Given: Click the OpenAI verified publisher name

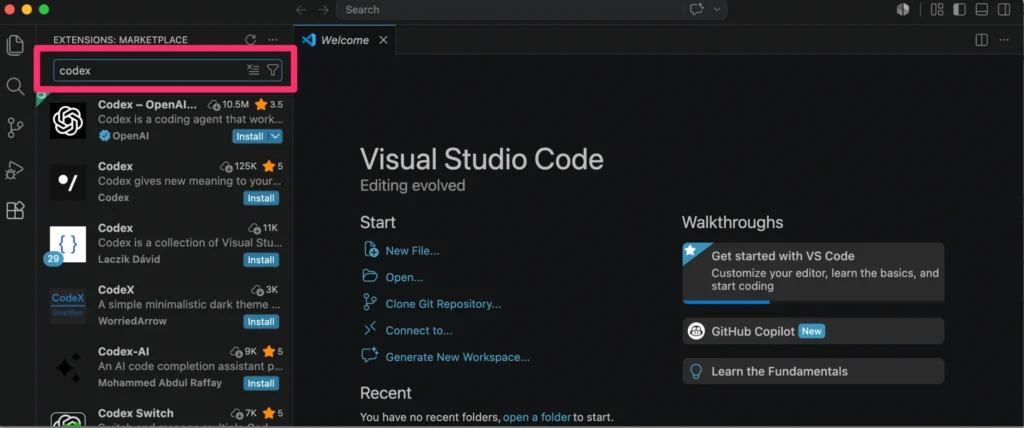Looking at the screenshot, I should pyautogui.click(x=131, y=136).
